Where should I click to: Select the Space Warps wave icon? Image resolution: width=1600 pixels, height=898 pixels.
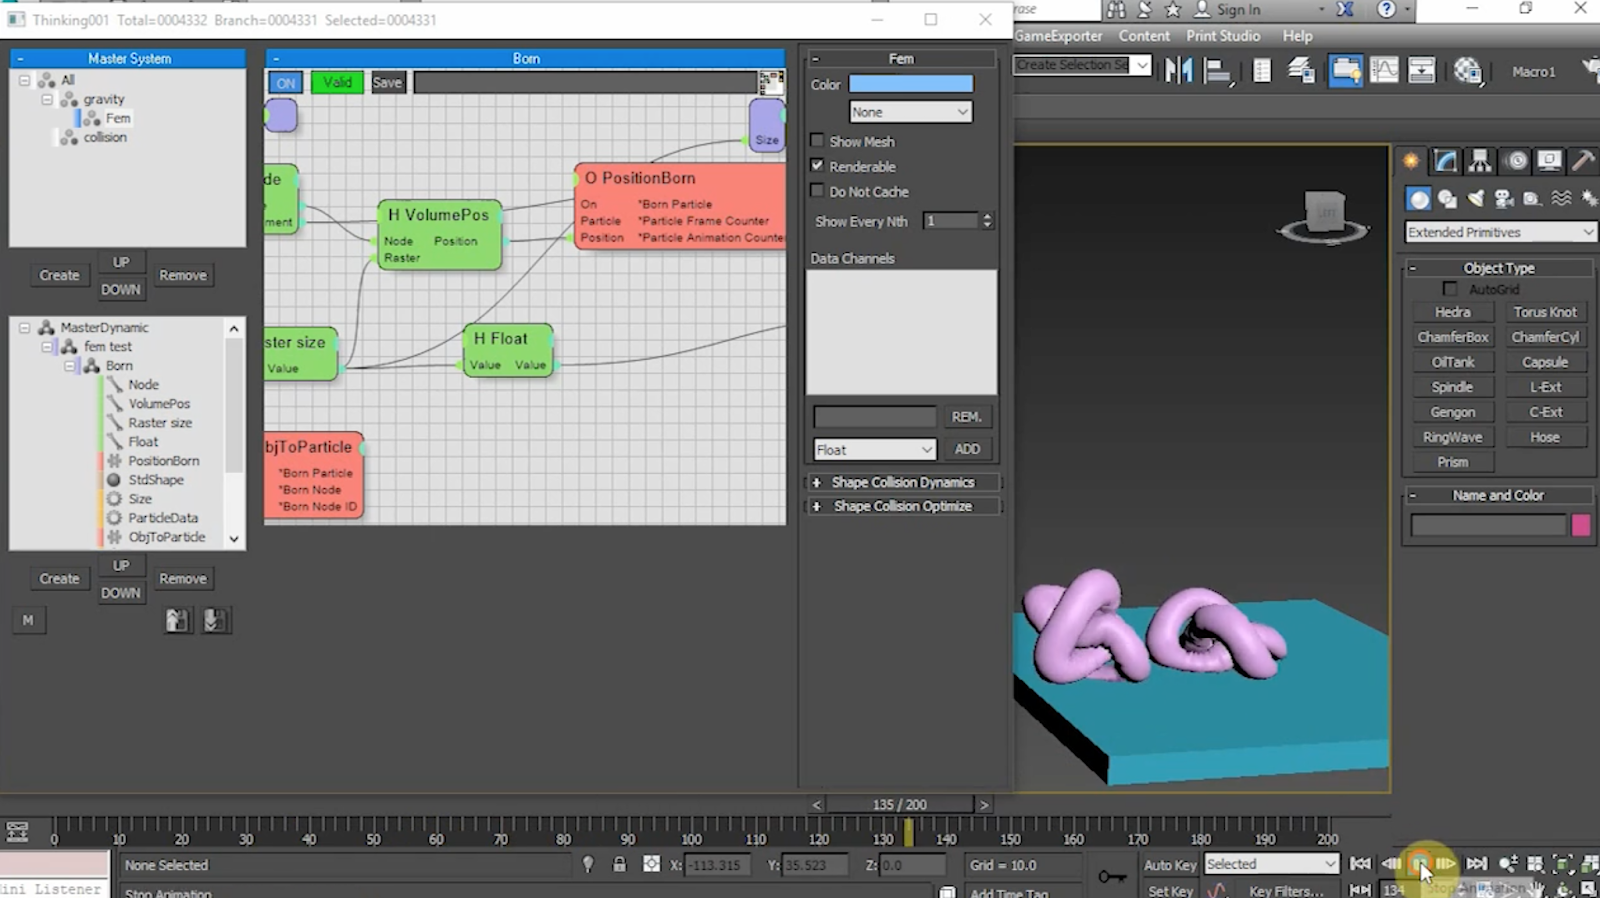pos(1561,199)
